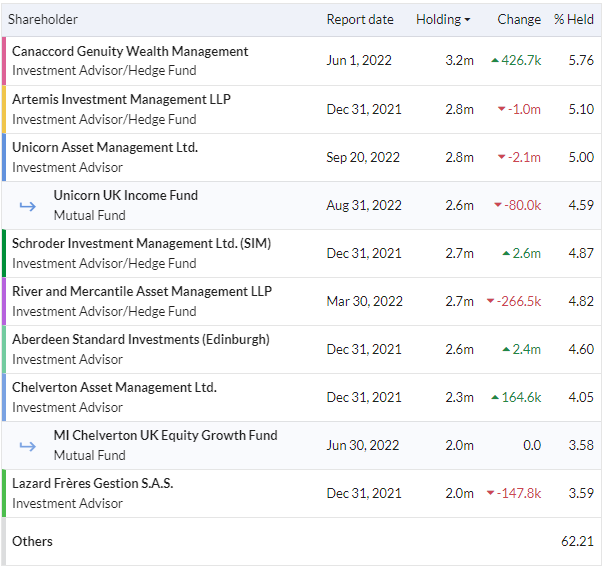Select the 3.58 percent held value
Image resolution: width=604 pixels, height=570 pixels.
coord(581,445)
